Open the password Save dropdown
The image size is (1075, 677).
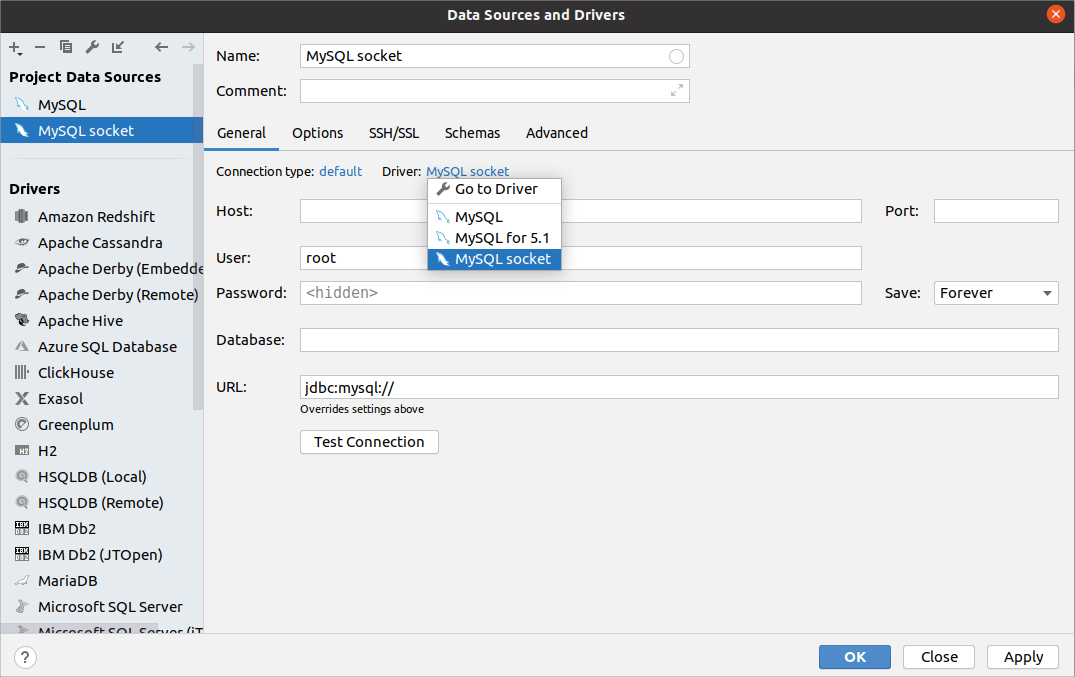tap(994, 292)
